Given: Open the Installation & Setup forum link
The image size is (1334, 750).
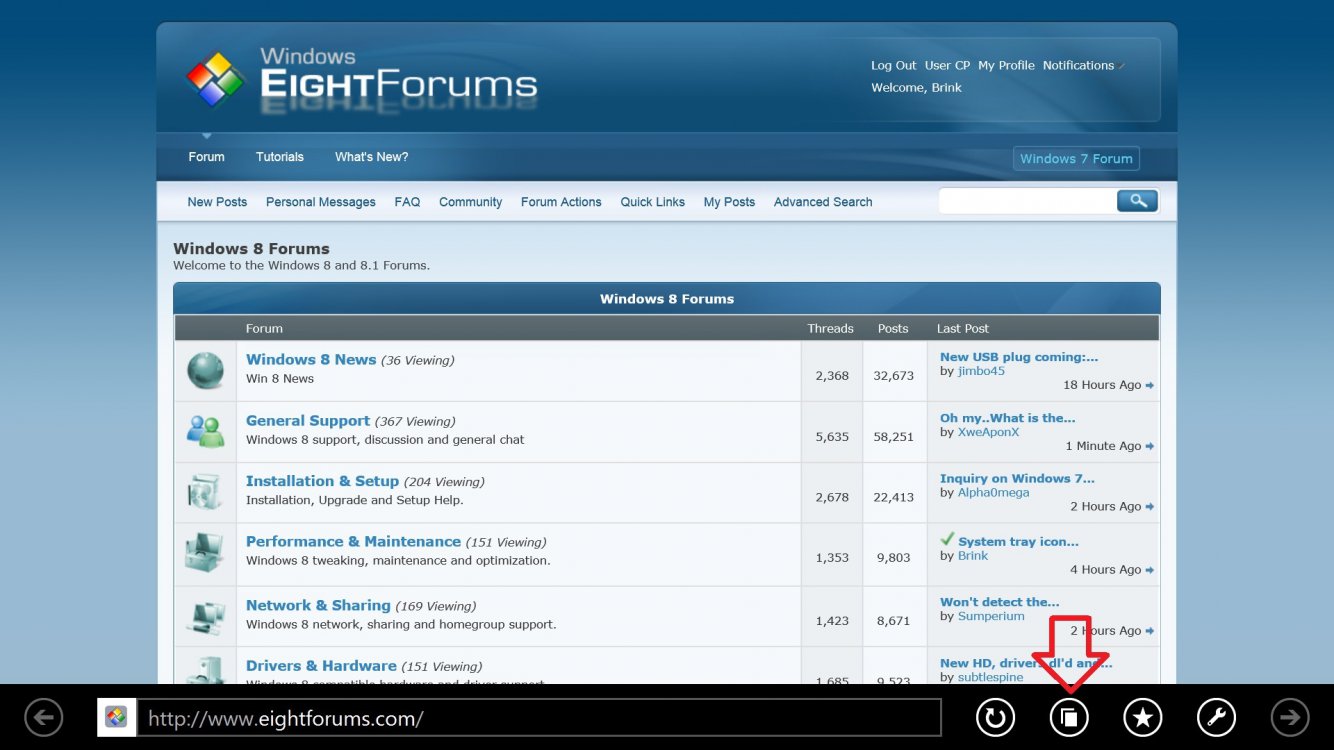Looking at the screenshot, I should pyautogui.click(x=322, y=481).
